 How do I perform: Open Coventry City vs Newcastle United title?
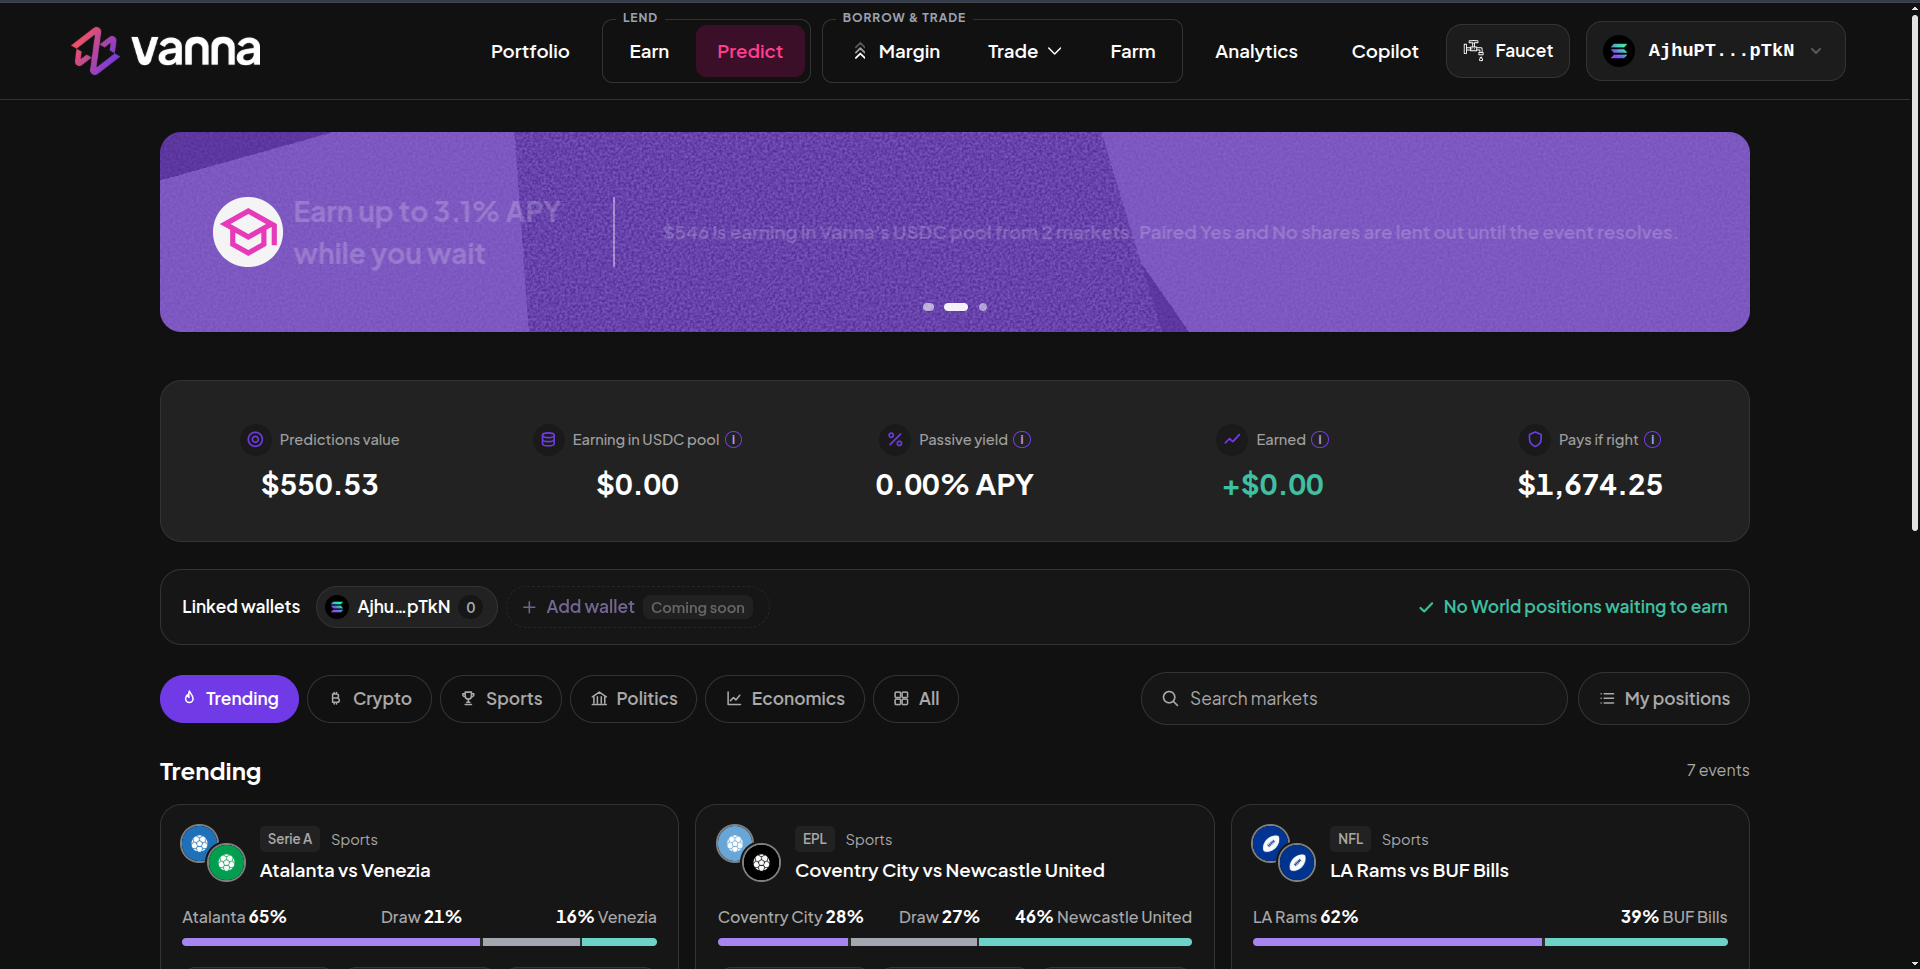click(x=949, y=871)
